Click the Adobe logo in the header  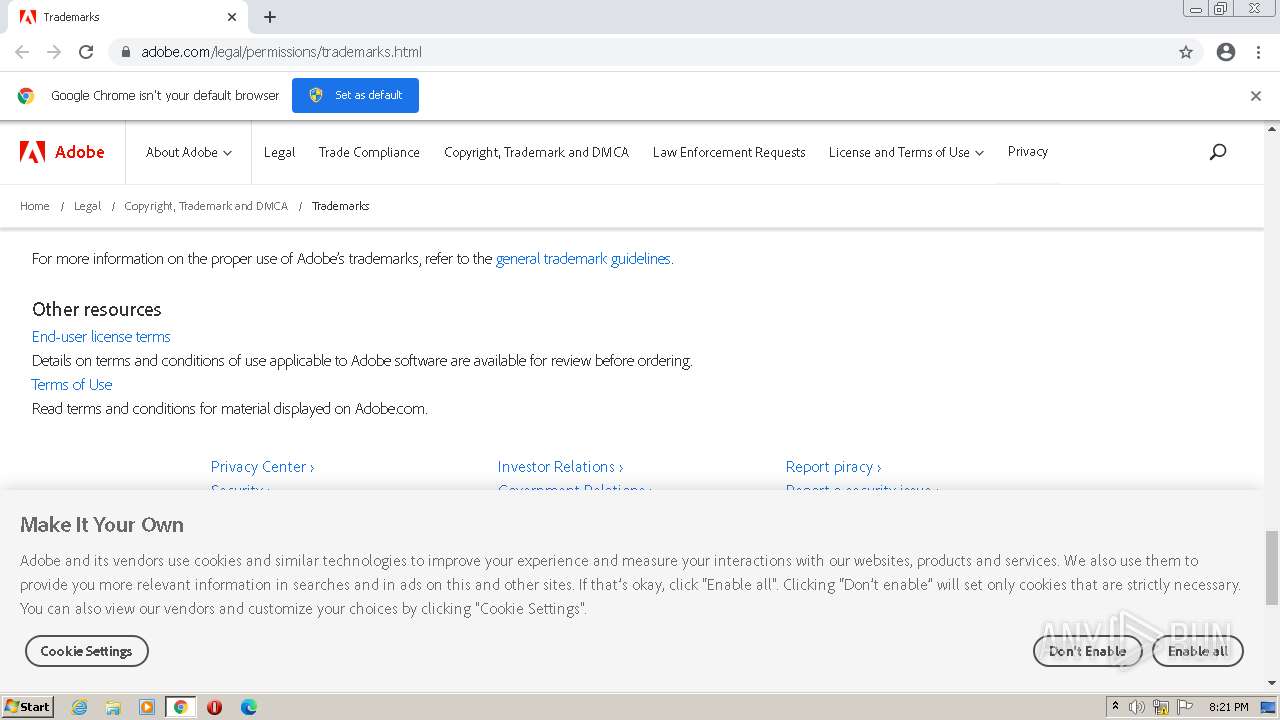pyautogui.click(x=62, y=152)
